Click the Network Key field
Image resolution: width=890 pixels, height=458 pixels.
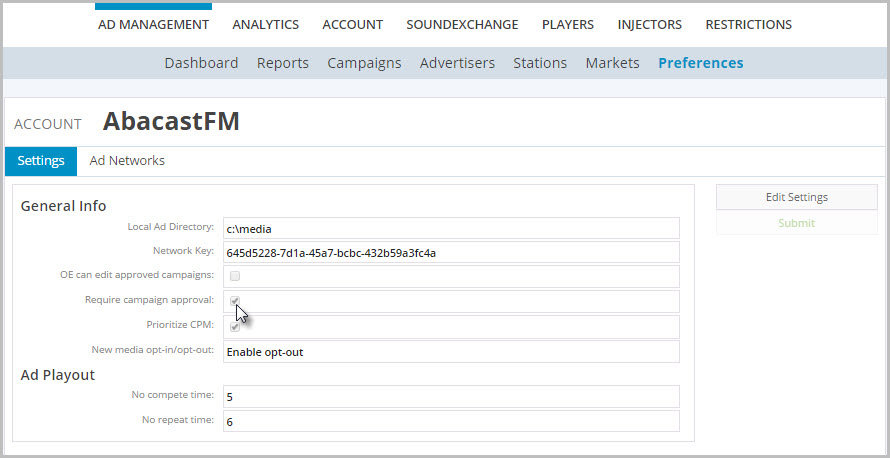point(451,252)
